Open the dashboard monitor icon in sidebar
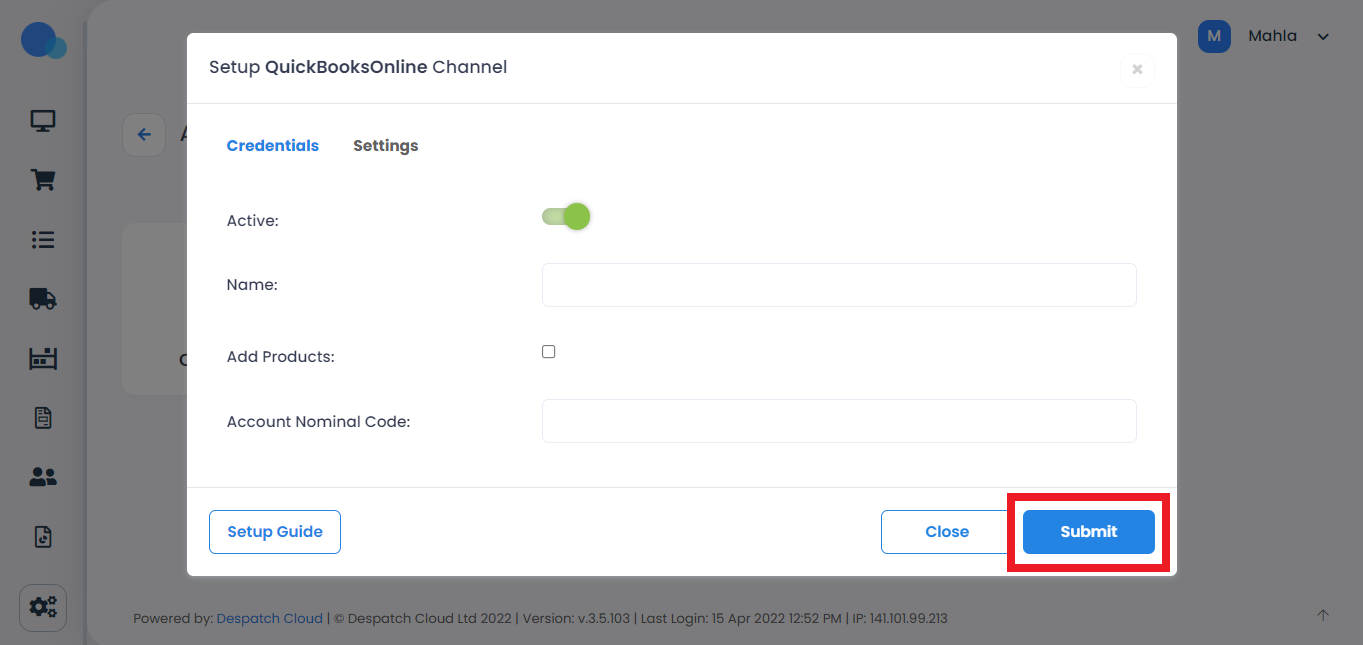 tap(43, 121)
